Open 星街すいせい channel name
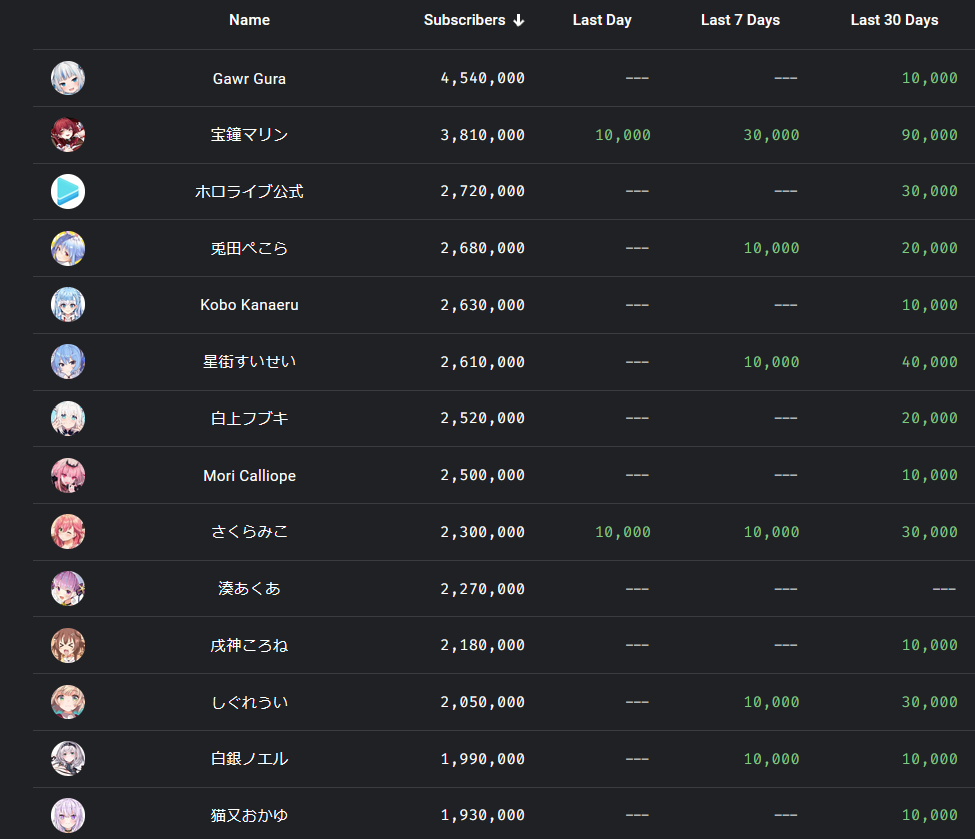 249,361
